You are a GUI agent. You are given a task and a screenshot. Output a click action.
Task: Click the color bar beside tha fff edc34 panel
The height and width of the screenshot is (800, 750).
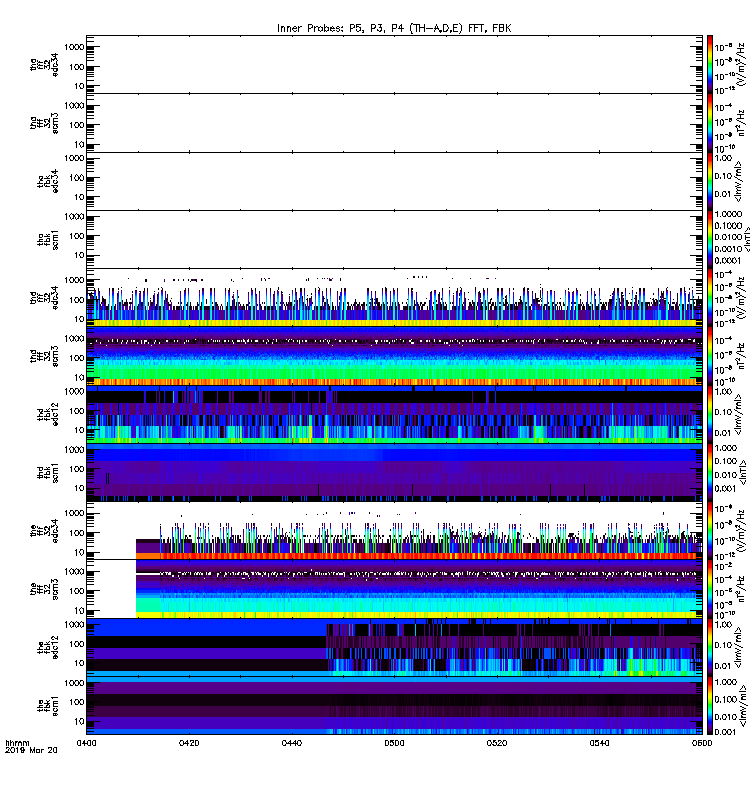coord(710,64)
